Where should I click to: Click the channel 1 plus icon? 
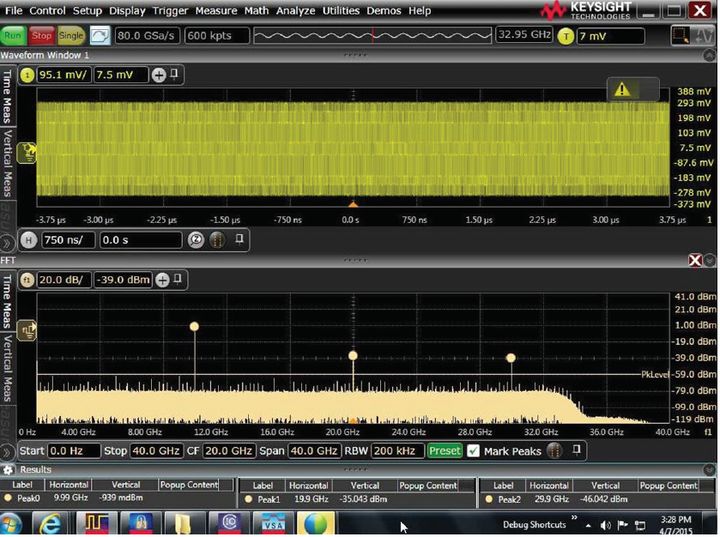[x=158, y=75]
